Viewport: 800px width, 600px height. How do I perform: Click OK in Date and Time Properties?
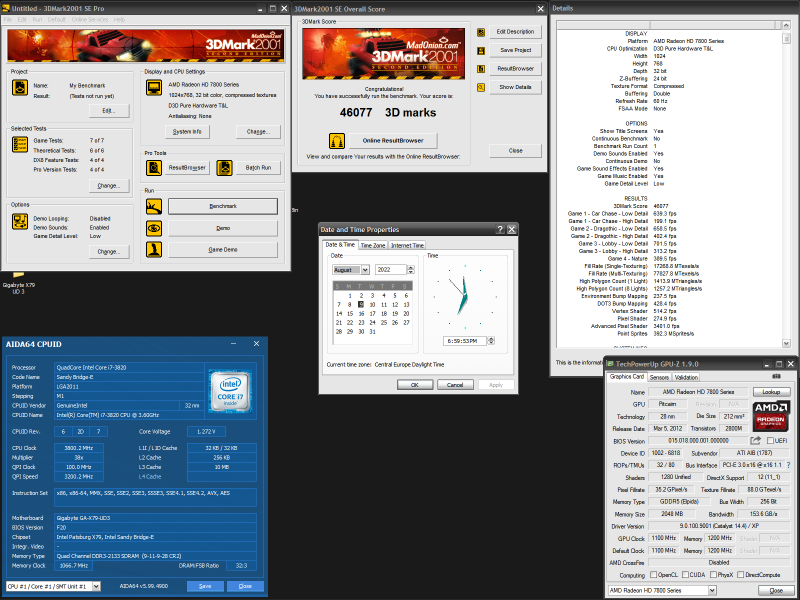click(414, 385)
